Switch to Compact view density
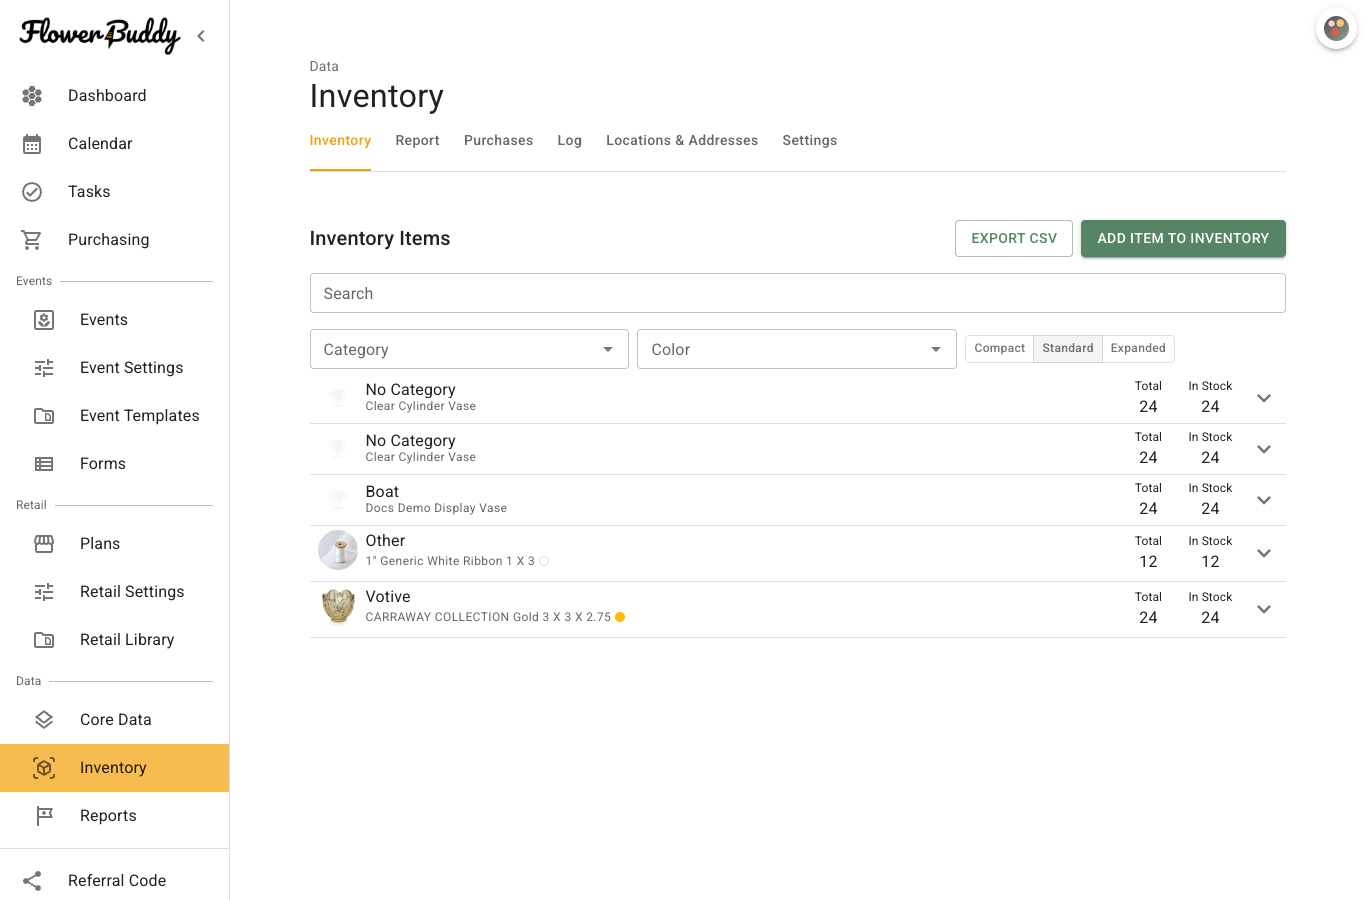1365x900 pixels. [999, 348]
